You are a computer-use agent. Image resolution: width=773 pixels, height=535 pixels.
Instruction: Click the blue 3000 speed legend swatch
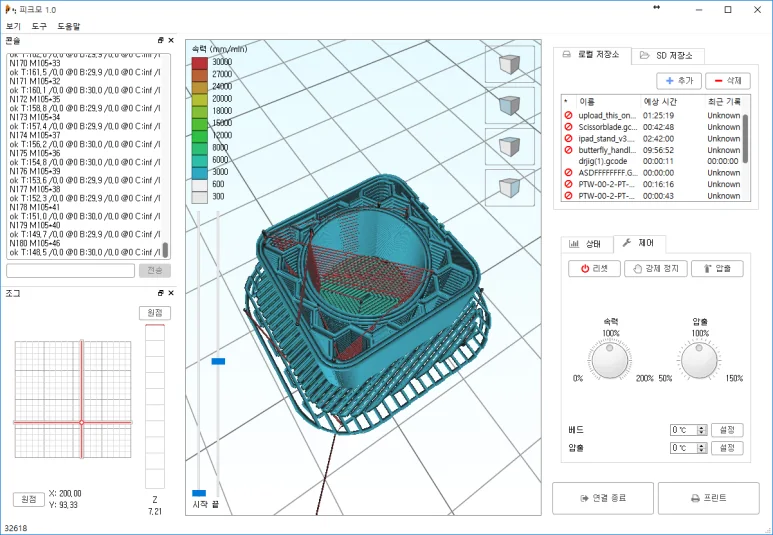click(x=200, y=173)
